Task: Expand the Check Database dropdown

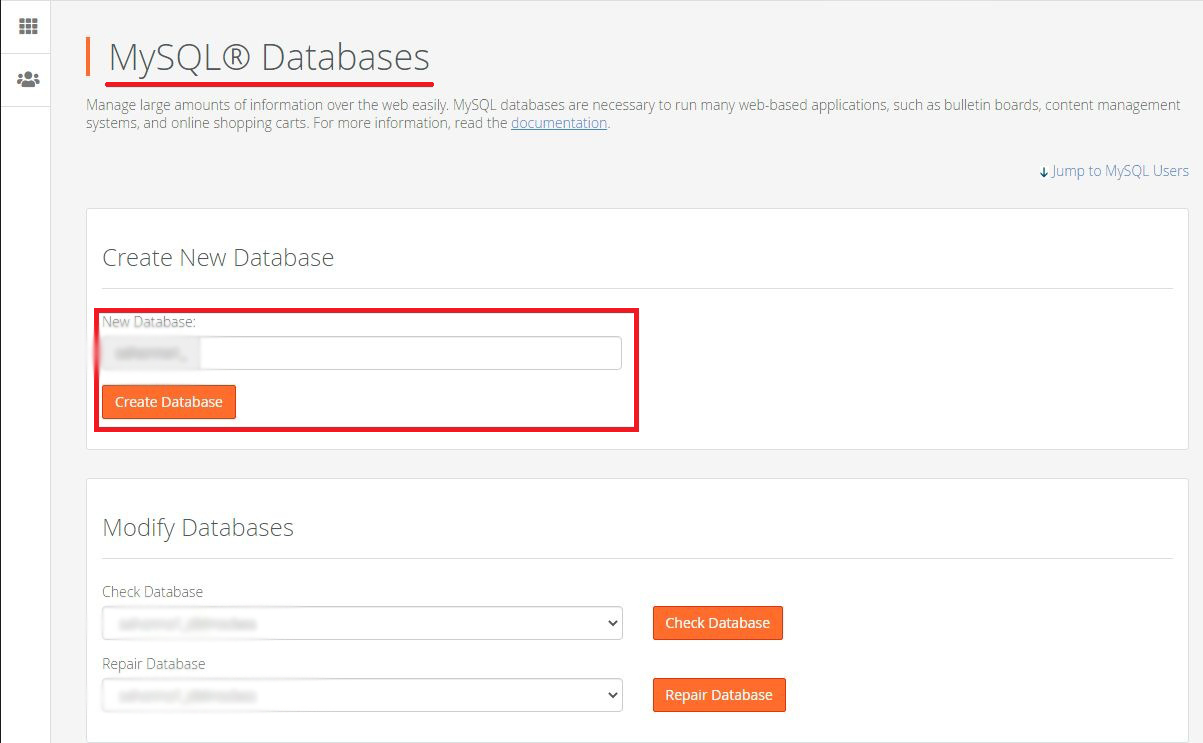Action: click(x=362, y=623)
